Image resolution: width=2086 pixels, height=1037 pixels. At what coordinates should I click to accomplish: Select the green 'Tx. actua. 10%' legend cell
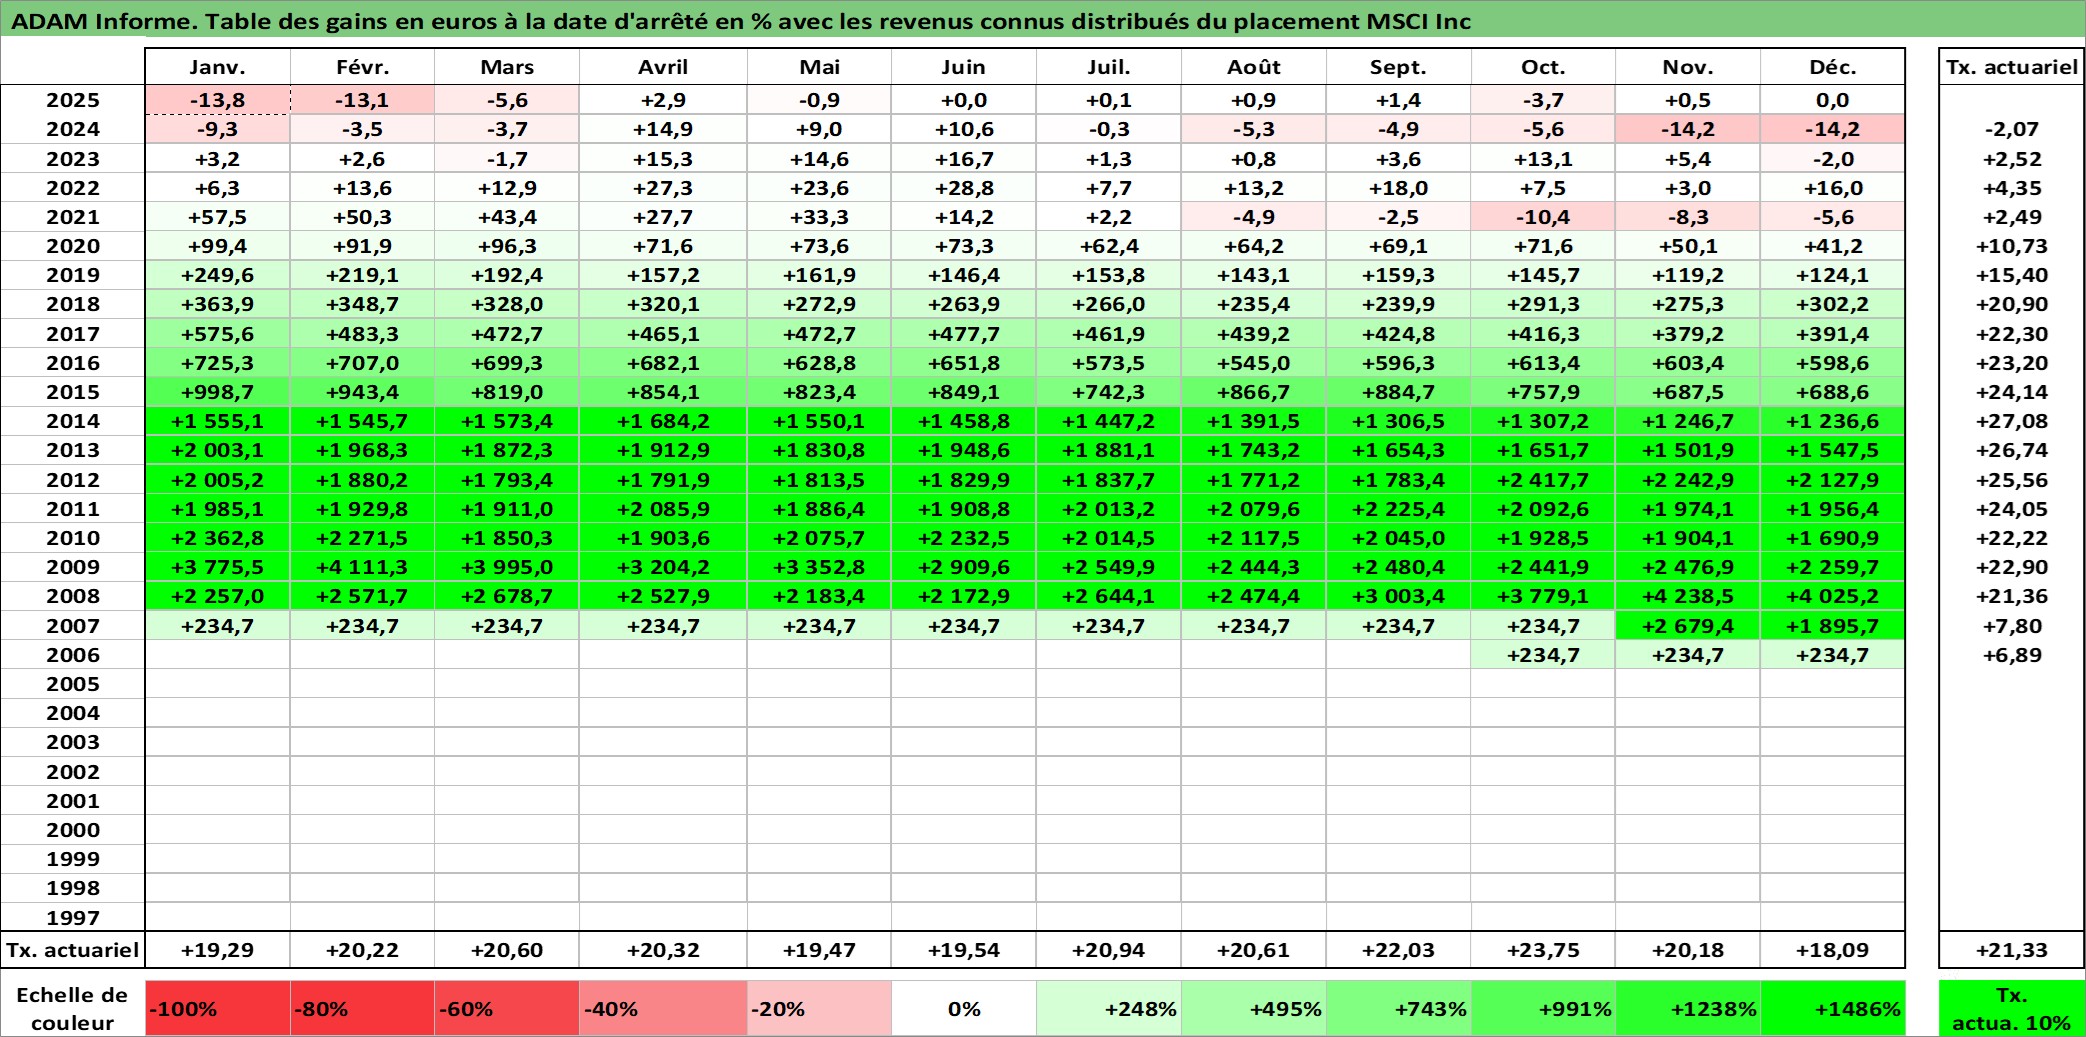[2012, 1008]
